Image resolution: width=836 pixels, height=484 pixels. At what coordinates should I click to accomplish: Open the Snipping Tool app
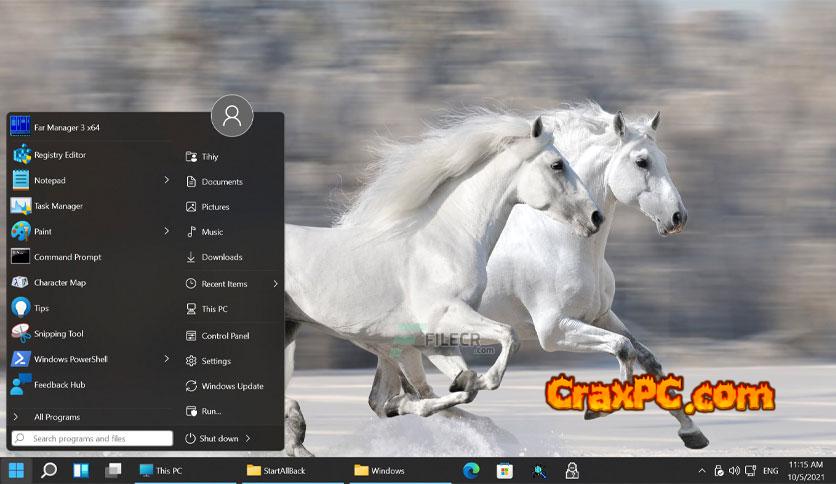(x=58, y=334)
